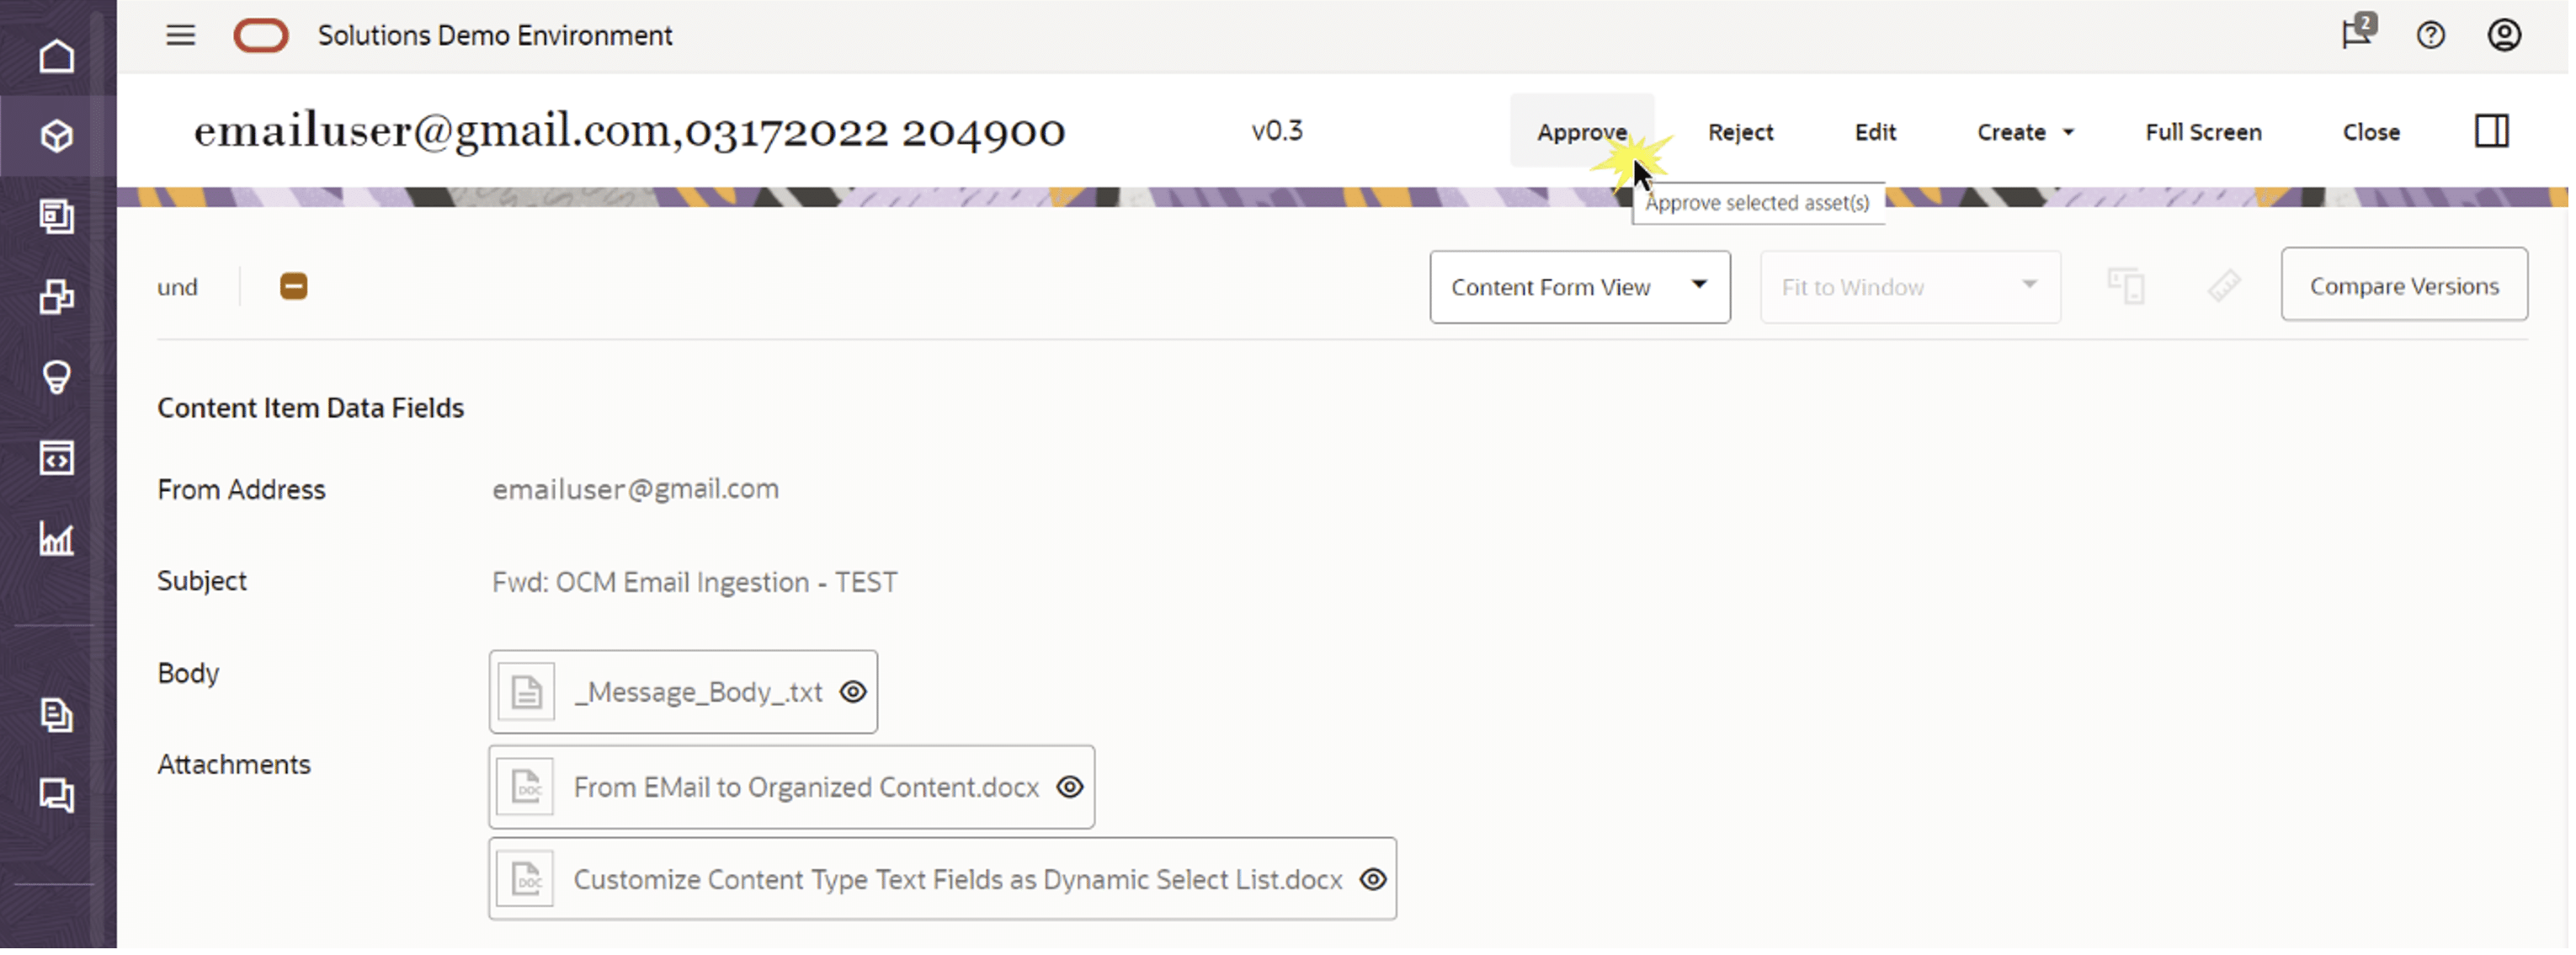Click the Attachments field label
The width and height of the screenshot is (2576, 955).
click(234, 764)
